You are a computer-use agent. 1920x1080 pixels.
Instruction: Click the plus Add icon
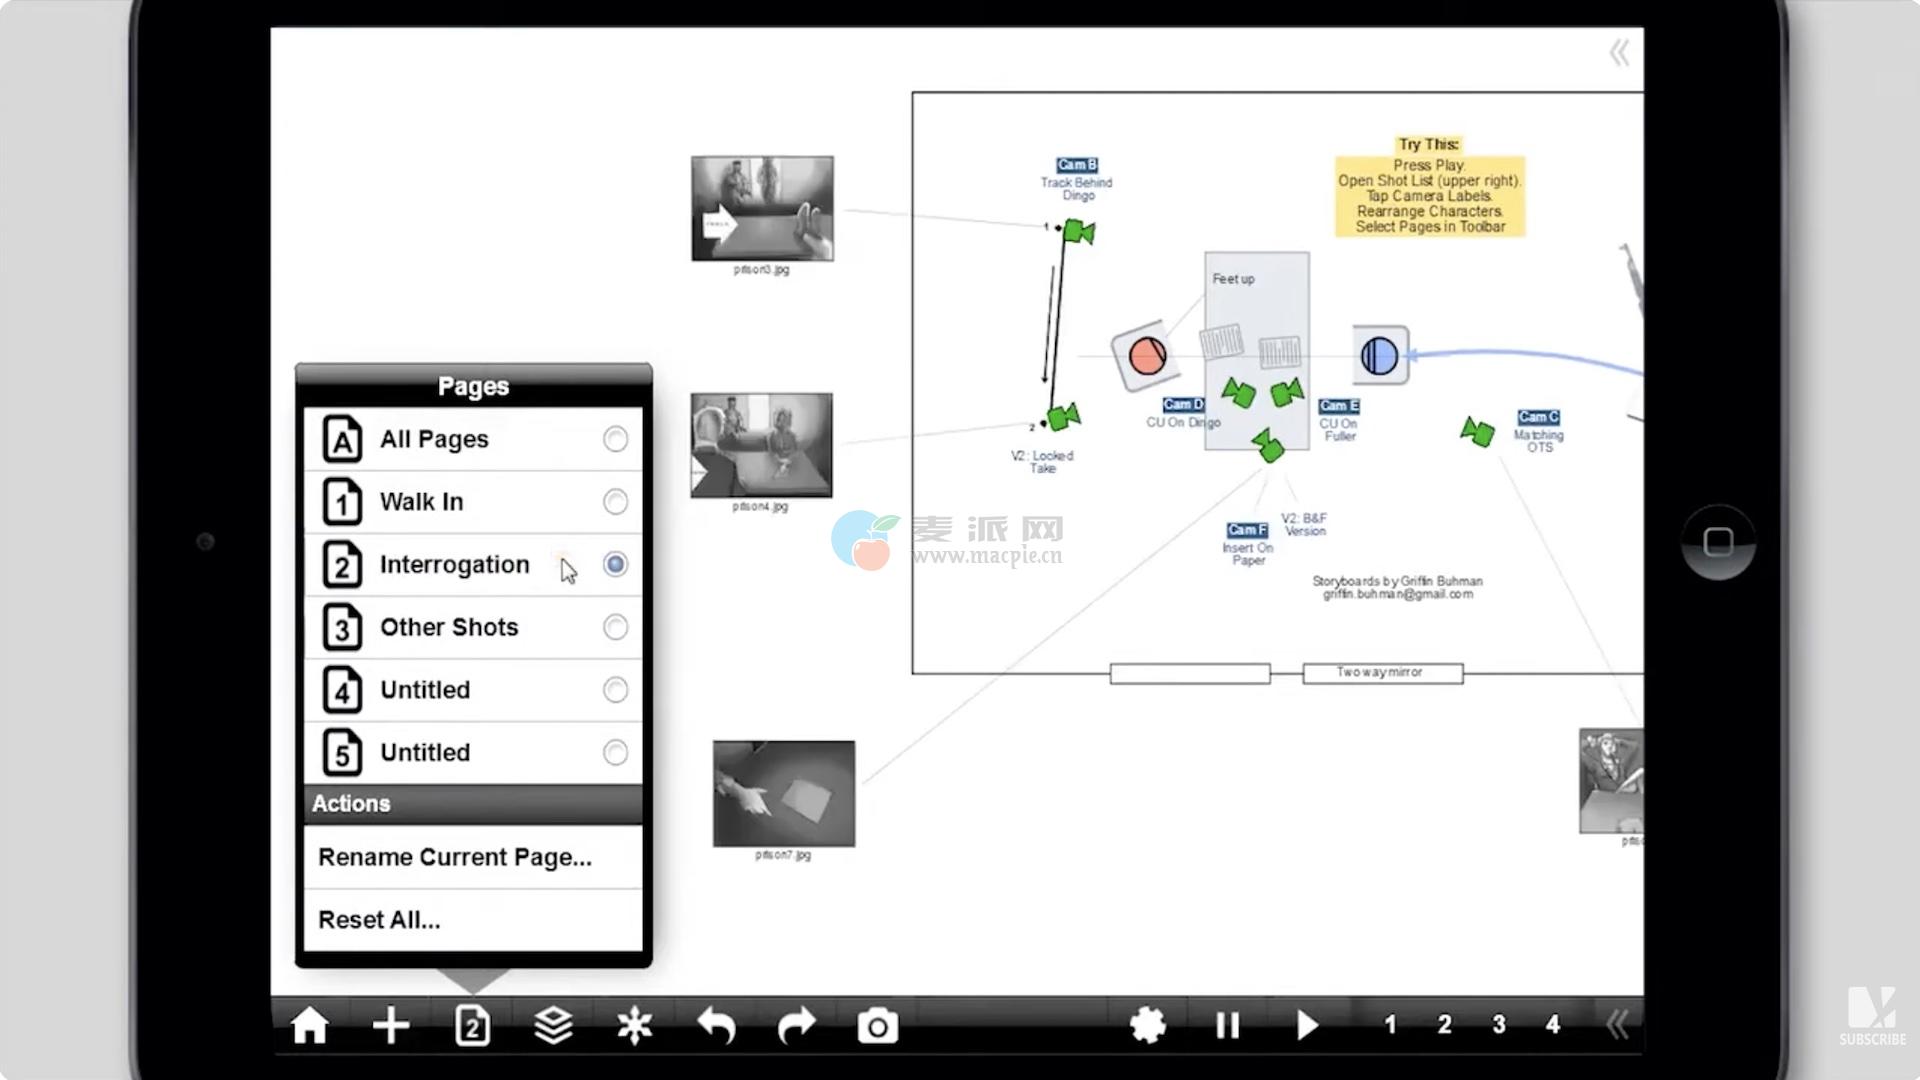391,1026
